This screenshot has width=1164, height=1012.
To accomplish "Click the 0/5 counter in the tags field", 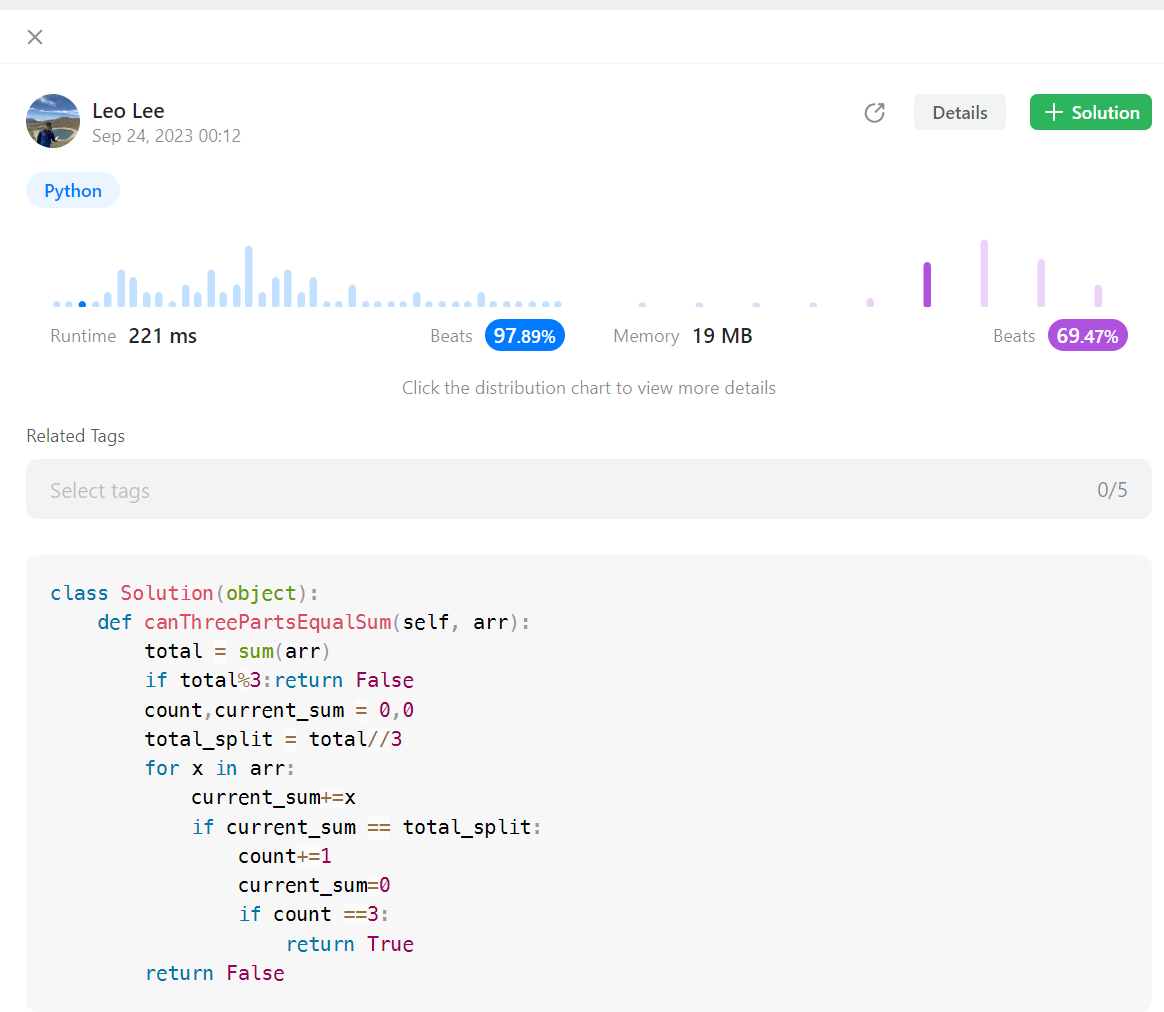I will 1112,489.
